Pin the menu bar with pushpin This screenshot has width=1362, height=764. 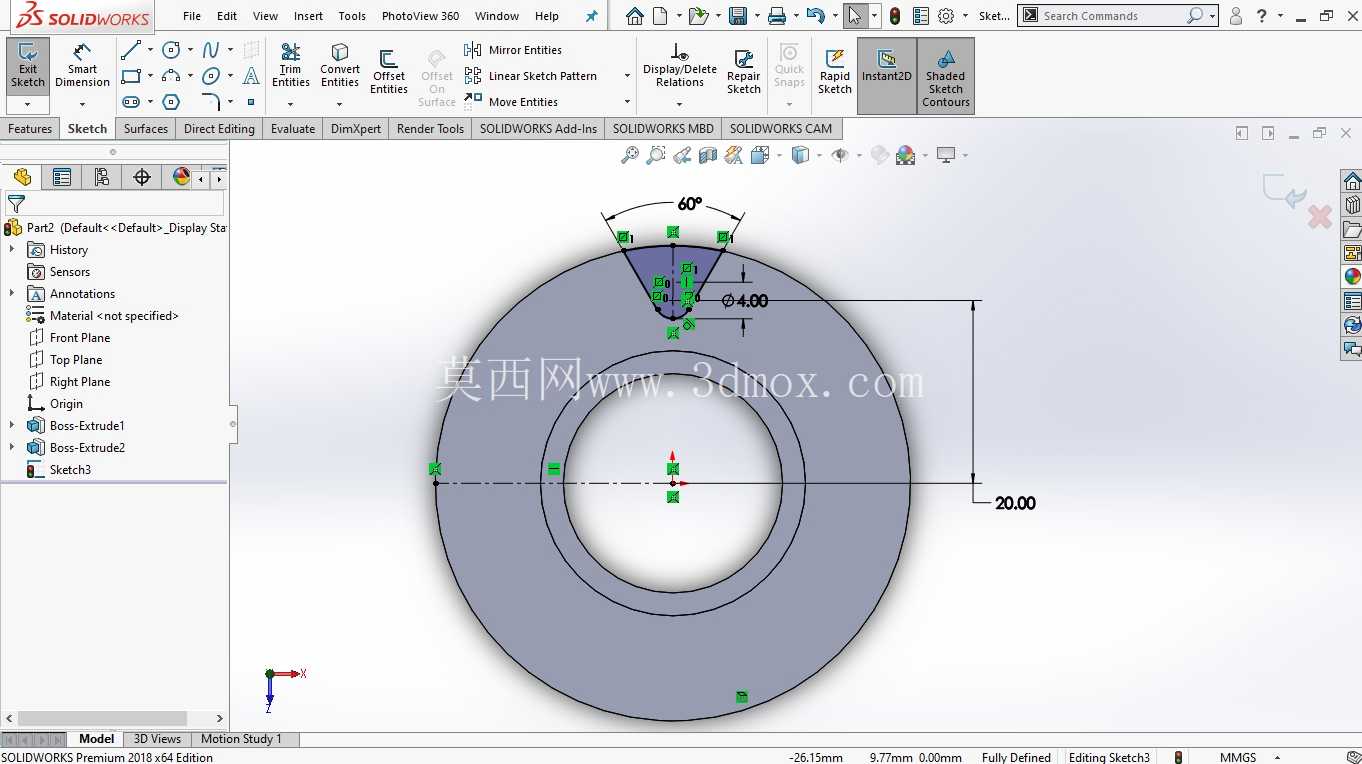point(592,16)
